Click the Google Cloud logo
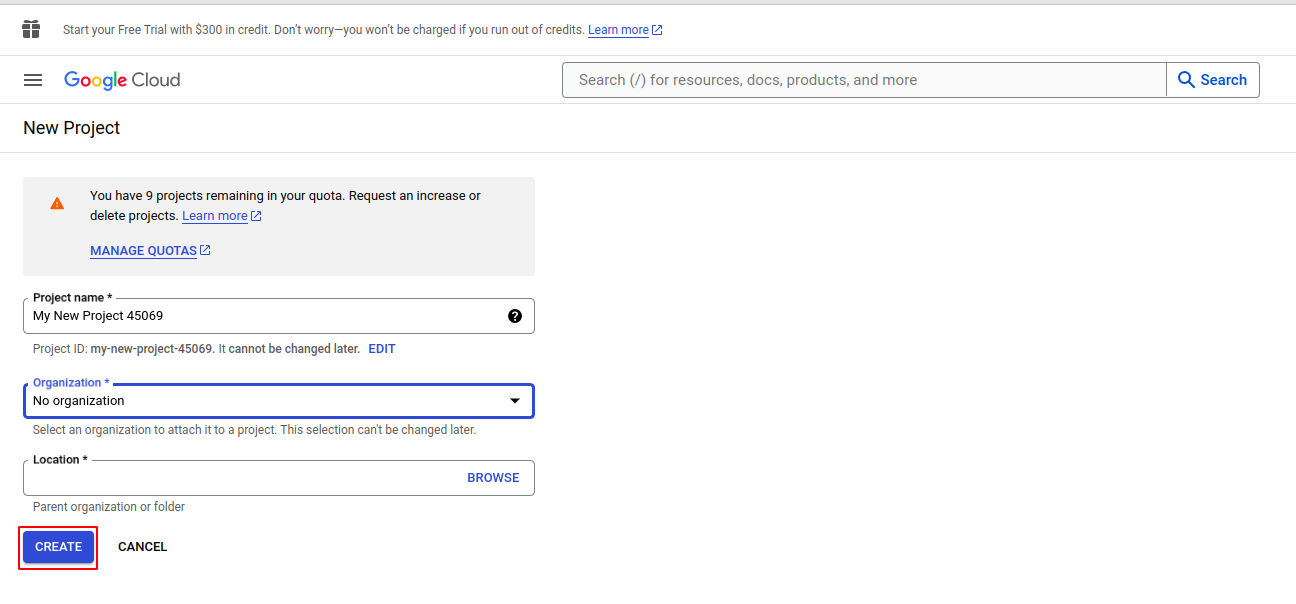The height and width of the screenshot is (604, 1296). point(122,80)
